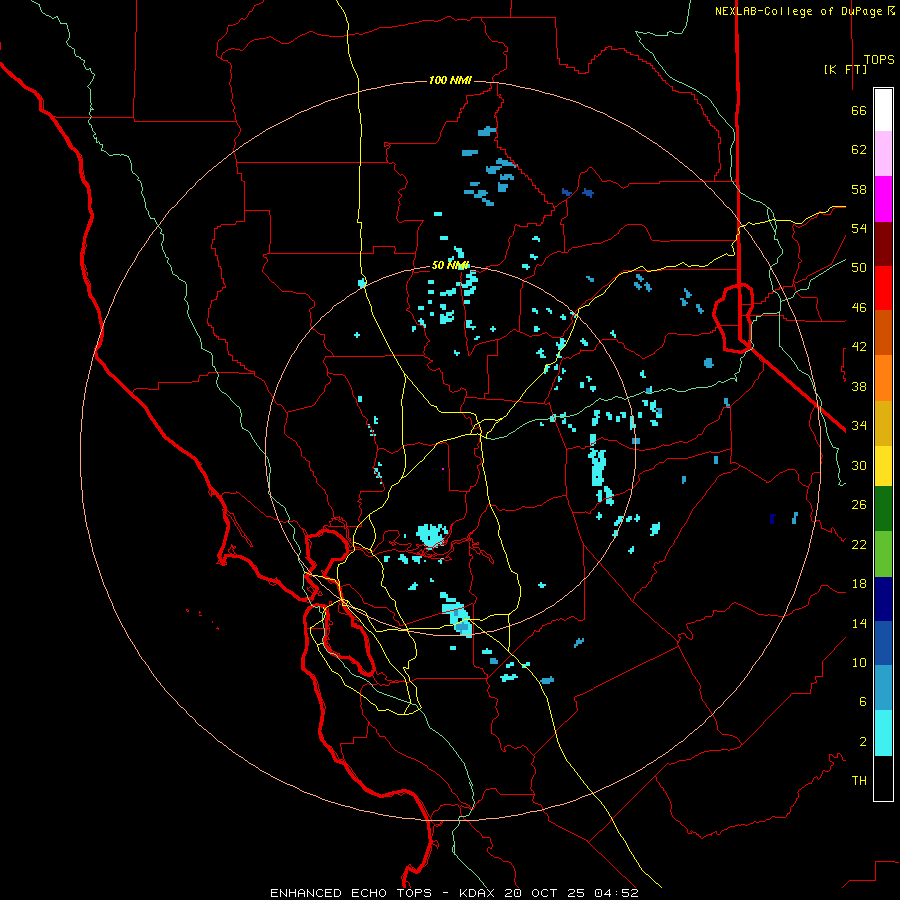Click the "54" legend label

(859, 228)
